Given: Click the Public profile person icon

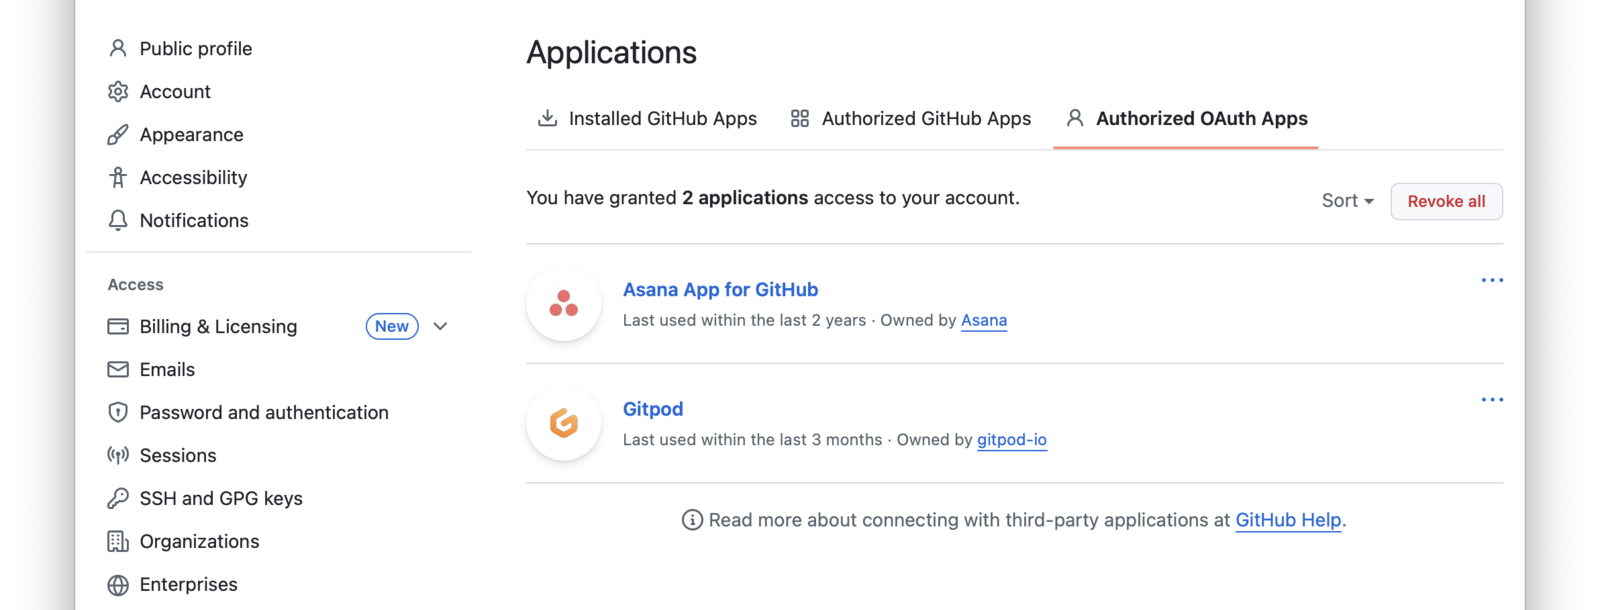Looking at the screenshot, I should click(x=118, y=48).
